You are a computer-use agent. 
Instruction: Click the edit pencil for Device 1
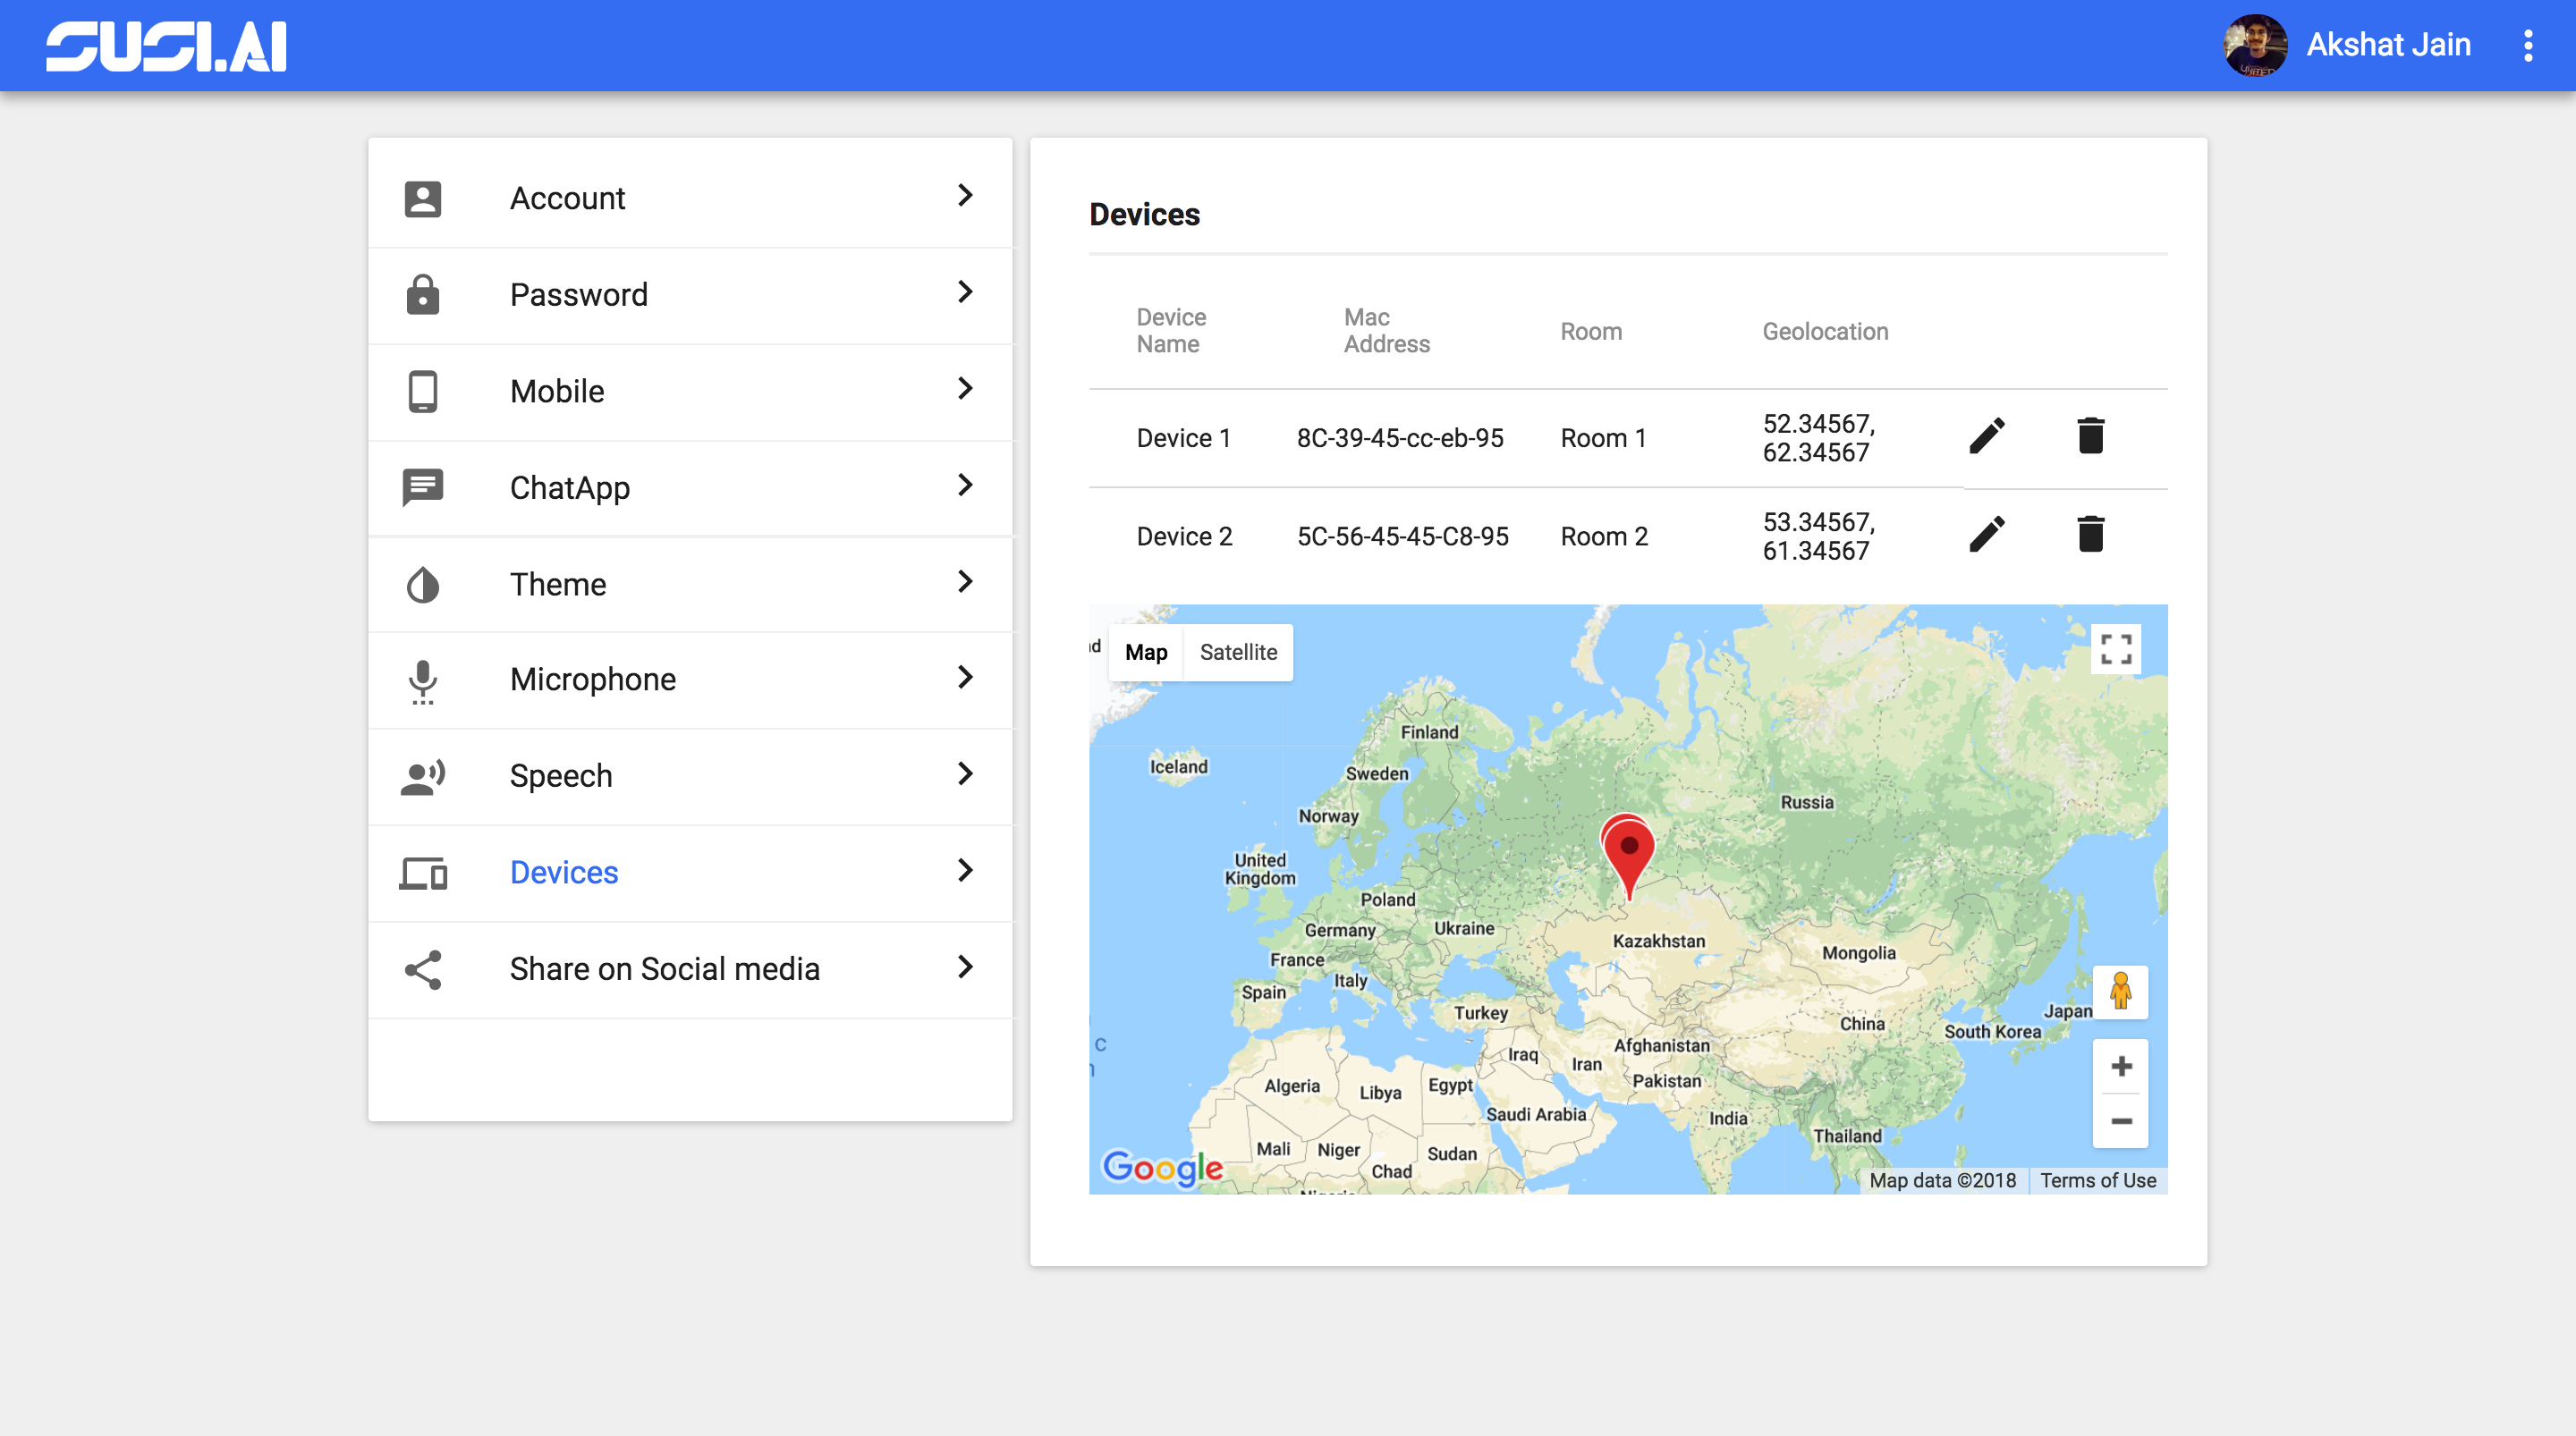1986,436
